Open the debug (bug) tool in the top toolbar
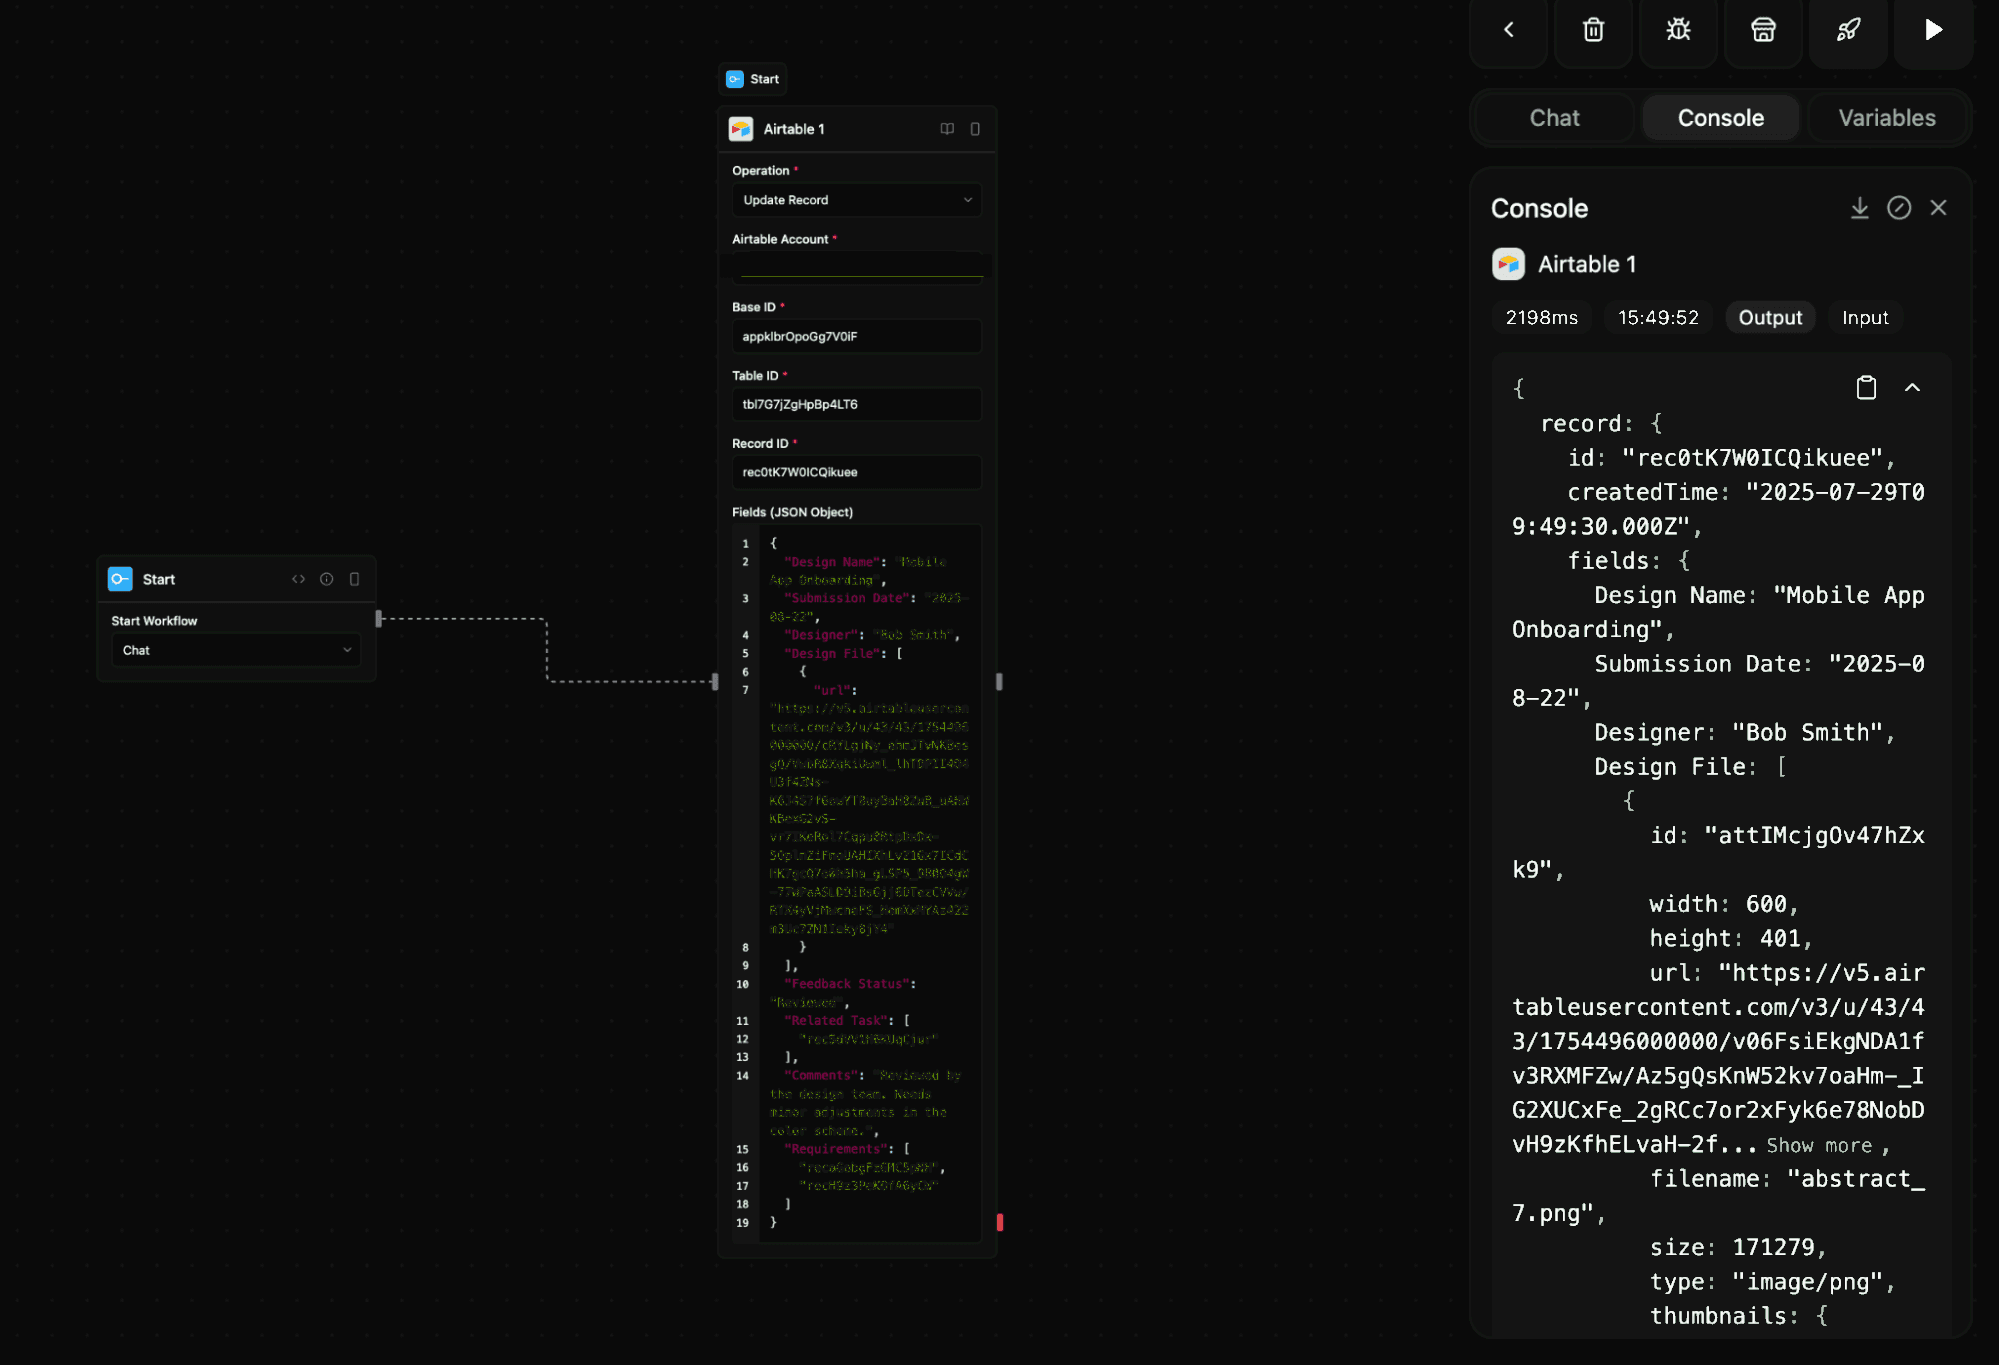Viewport: 1999px width, 1365px height. tap(1677, 30)
